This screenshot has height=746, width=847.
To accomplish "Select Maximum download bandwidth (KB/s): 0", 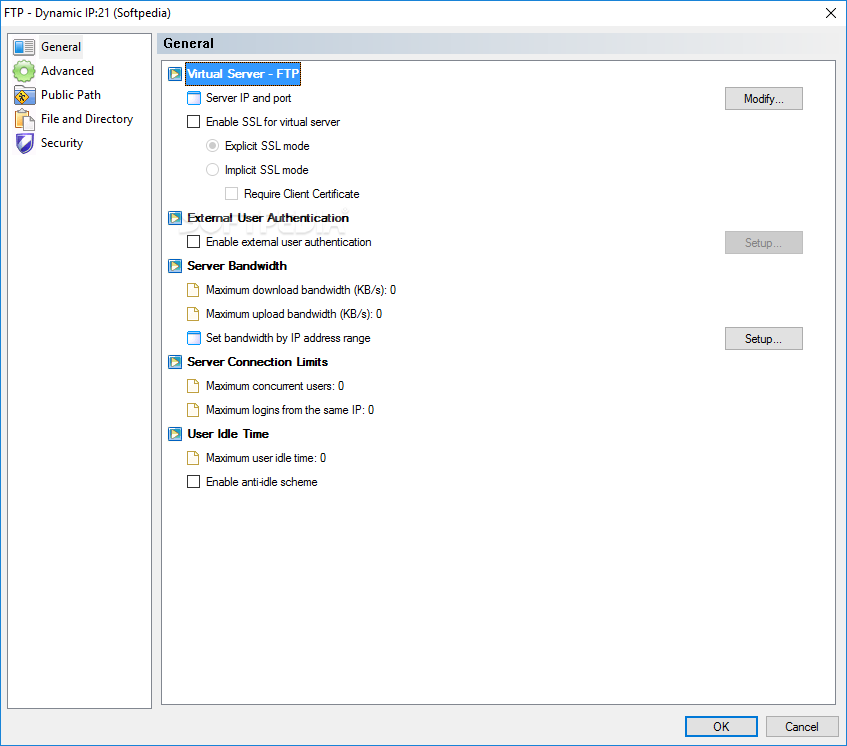I will (301, 290).
